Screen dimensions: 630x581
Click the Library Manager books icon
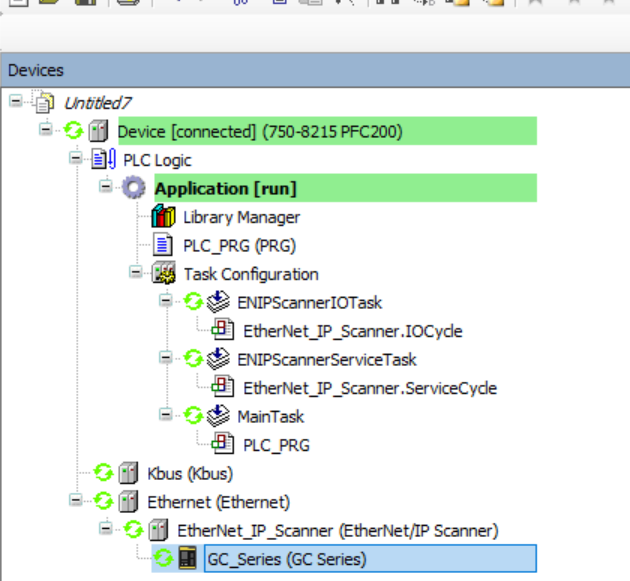click(x=163, y=216)
